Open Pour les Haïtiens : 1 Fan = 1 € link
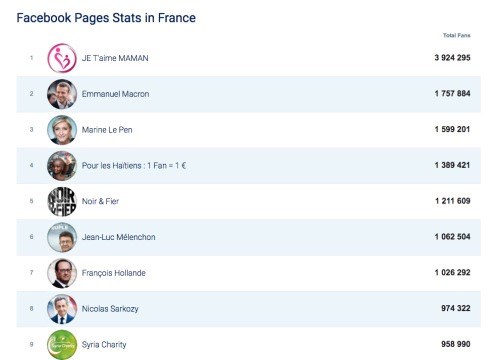Image resolution: width=500 pixels, height=360 pixels. (134, 166)
